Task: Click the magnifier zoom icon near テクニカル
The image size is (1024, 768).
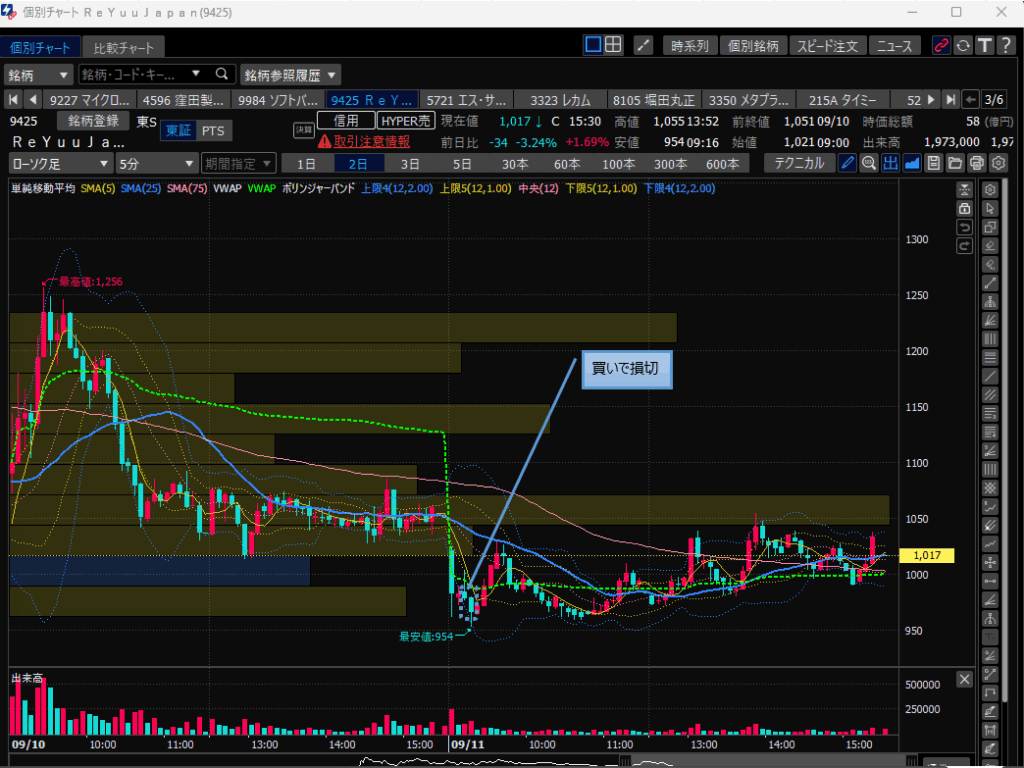Action: pos(868,163)
